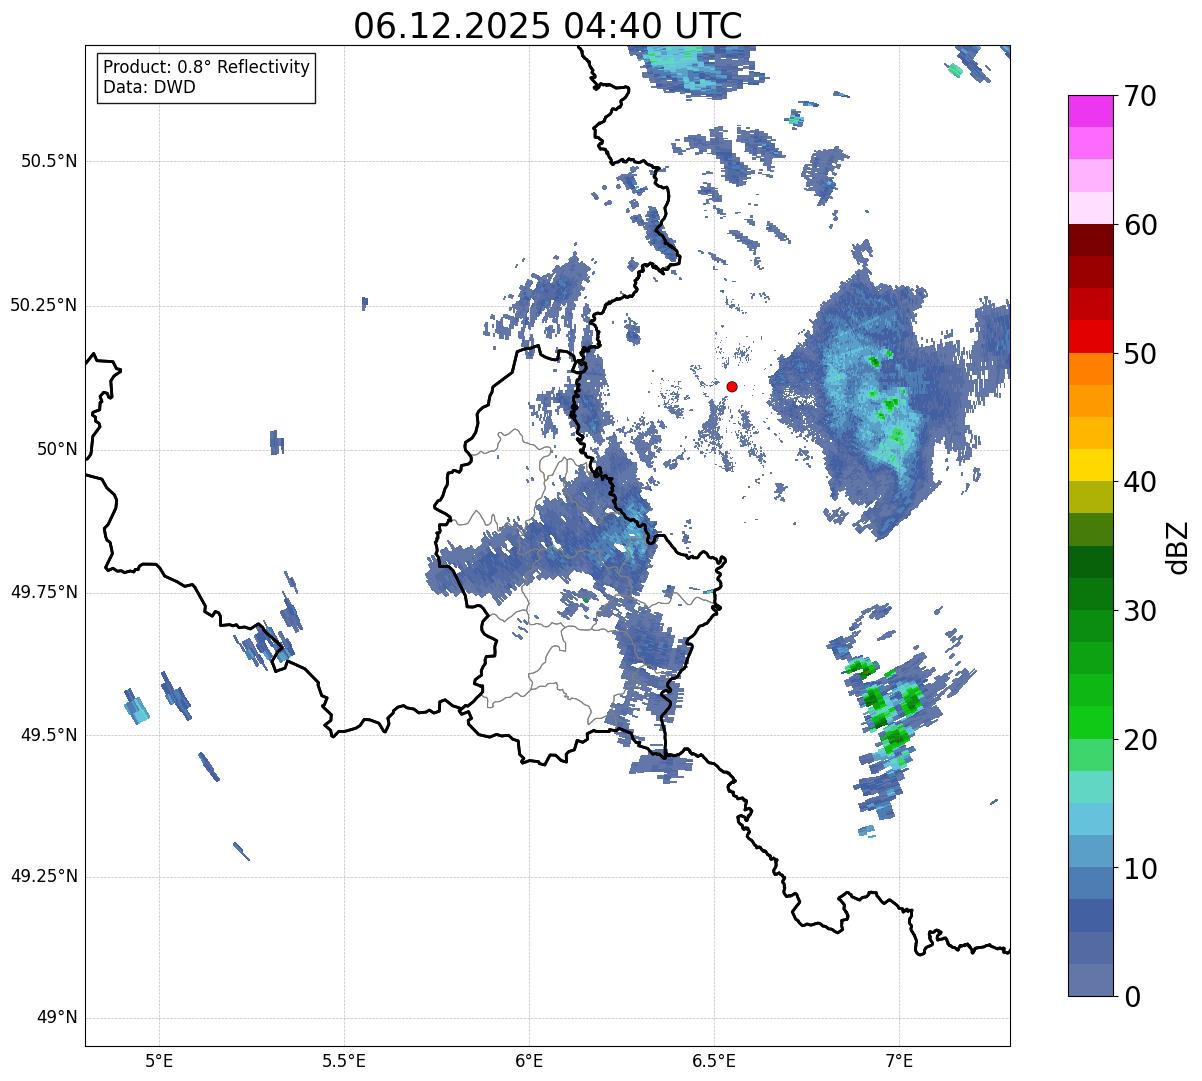
Task: Click the 'Product: 0.8° Reflectivity' label
Action: [x=207, y=67]
